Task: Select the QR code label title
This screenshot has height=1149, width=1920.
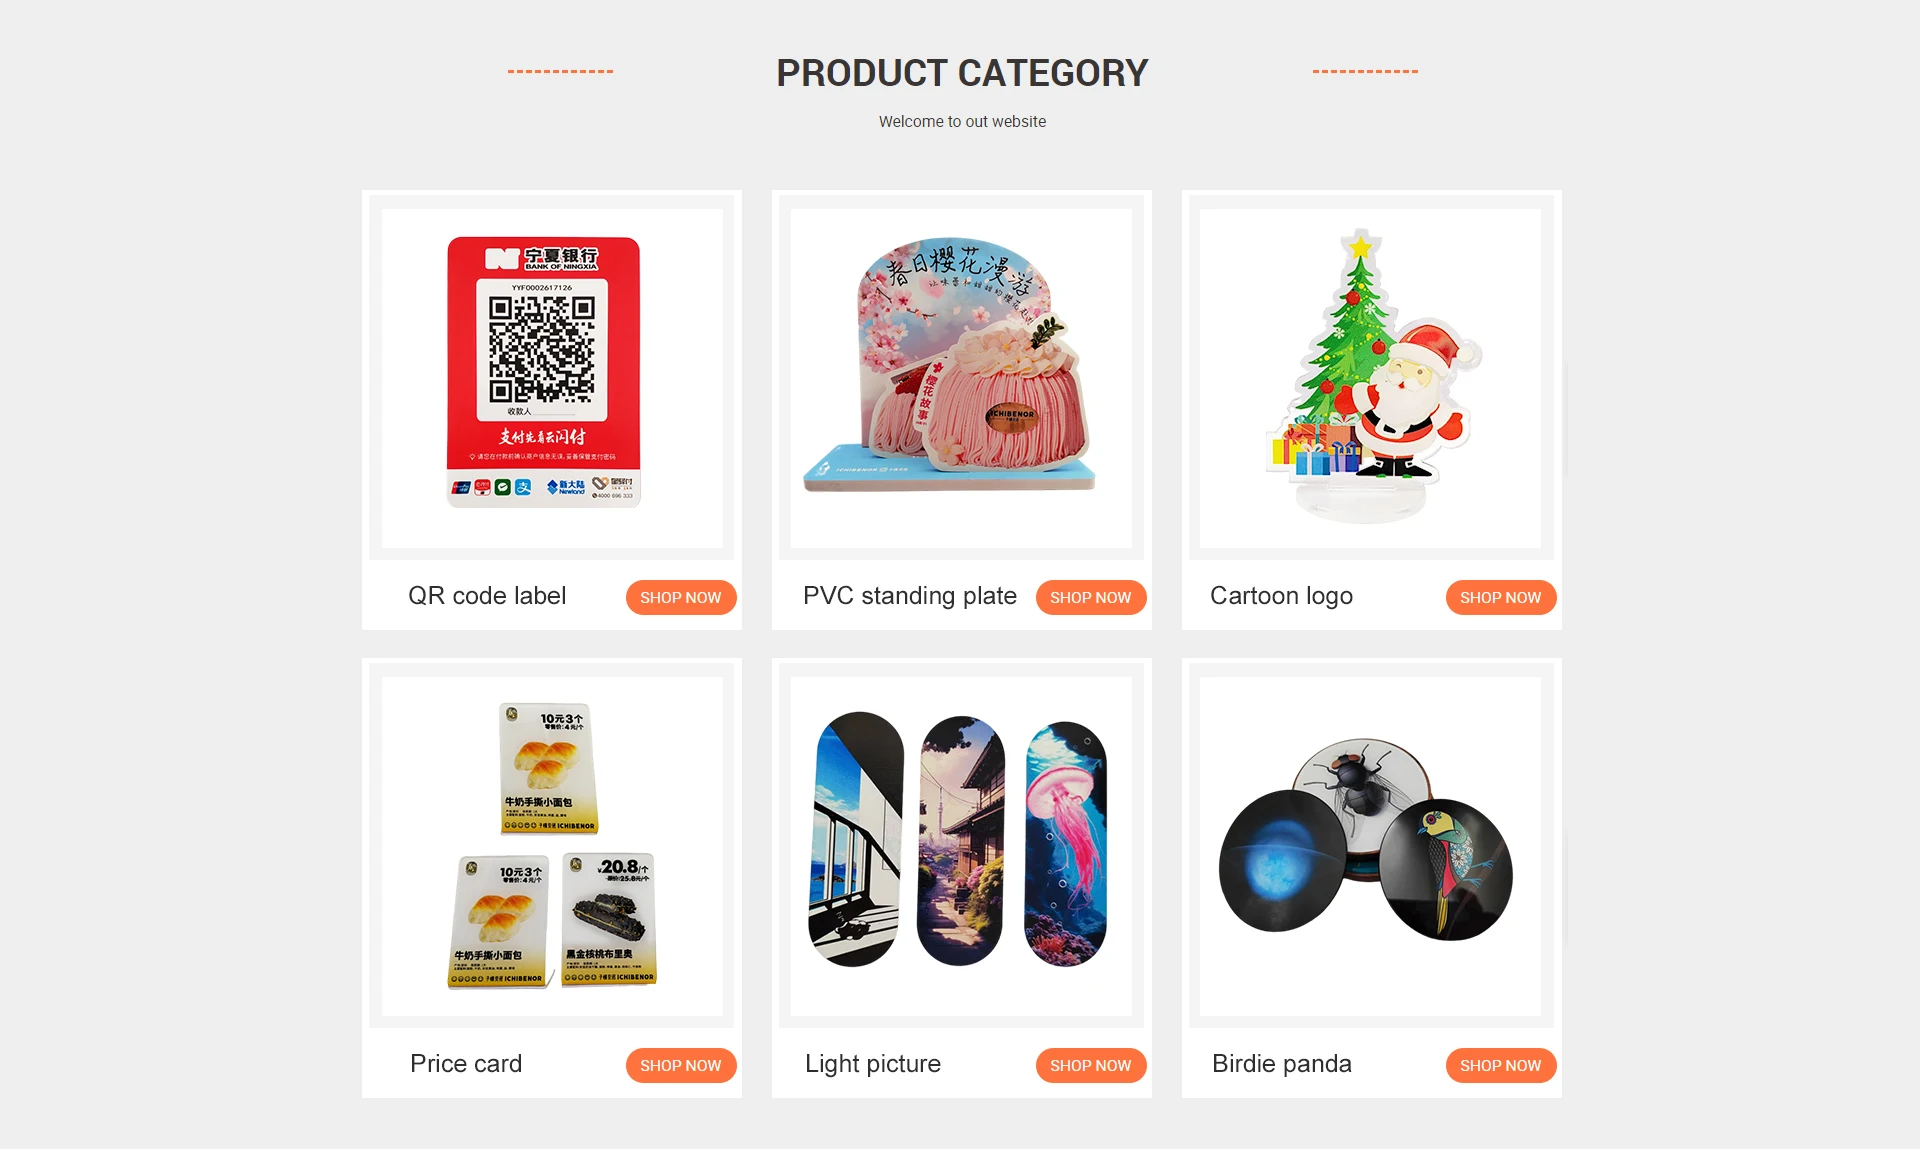Action: (487, 596)
